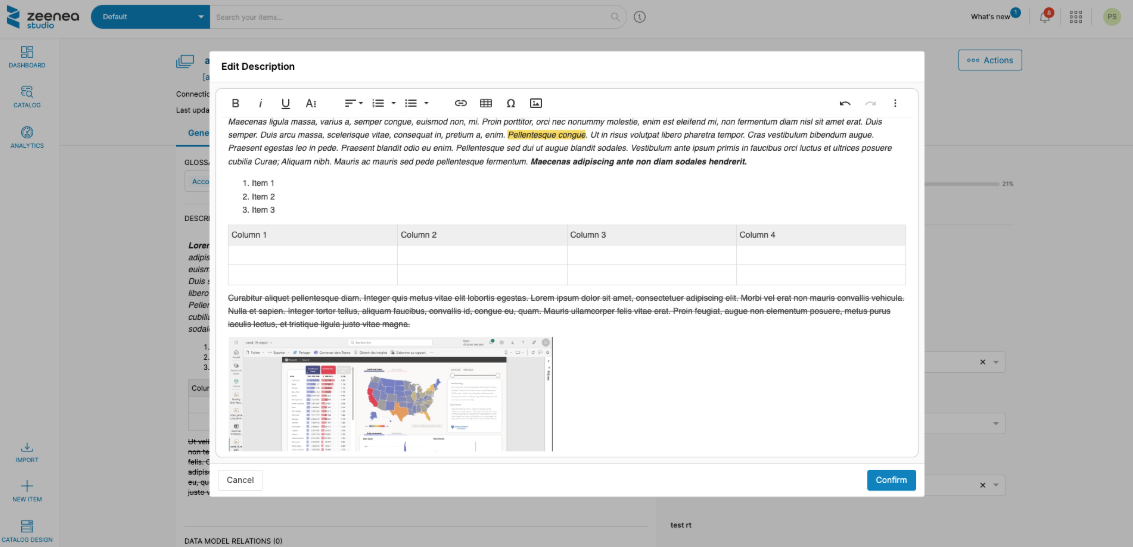Toggle italic text formatting
The width and height of the screenshot is (1133, 547).
pos(261,103)
